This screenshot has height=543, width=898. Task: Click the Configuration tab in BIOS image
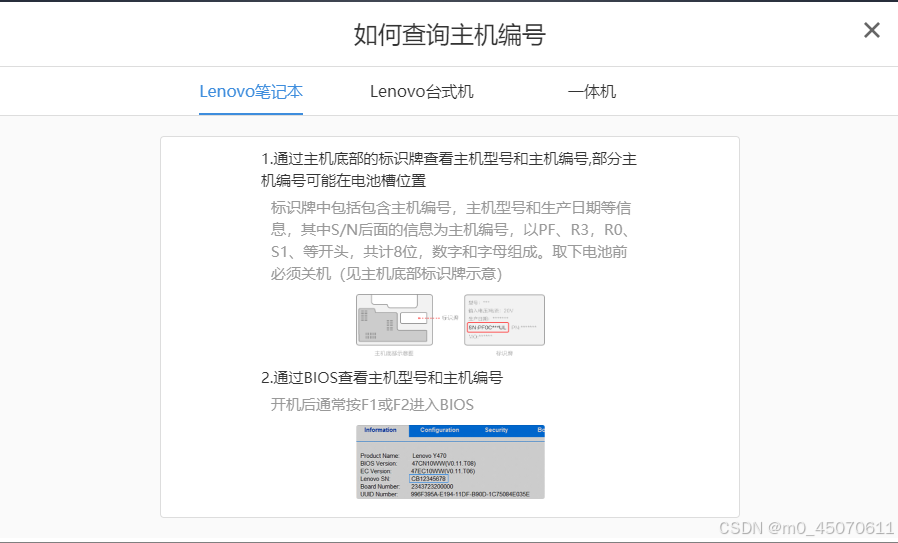[439, 430]
